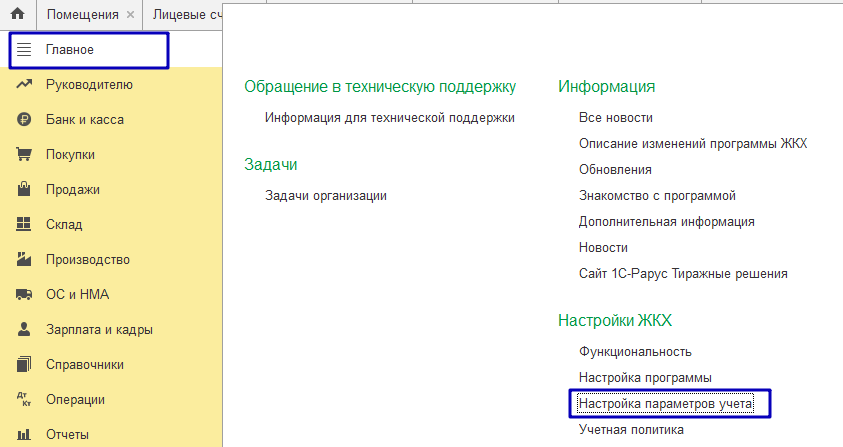Click the Покупки shopping cart icon
The width and height of the screenshot is (843, 447).
(24, 154)
